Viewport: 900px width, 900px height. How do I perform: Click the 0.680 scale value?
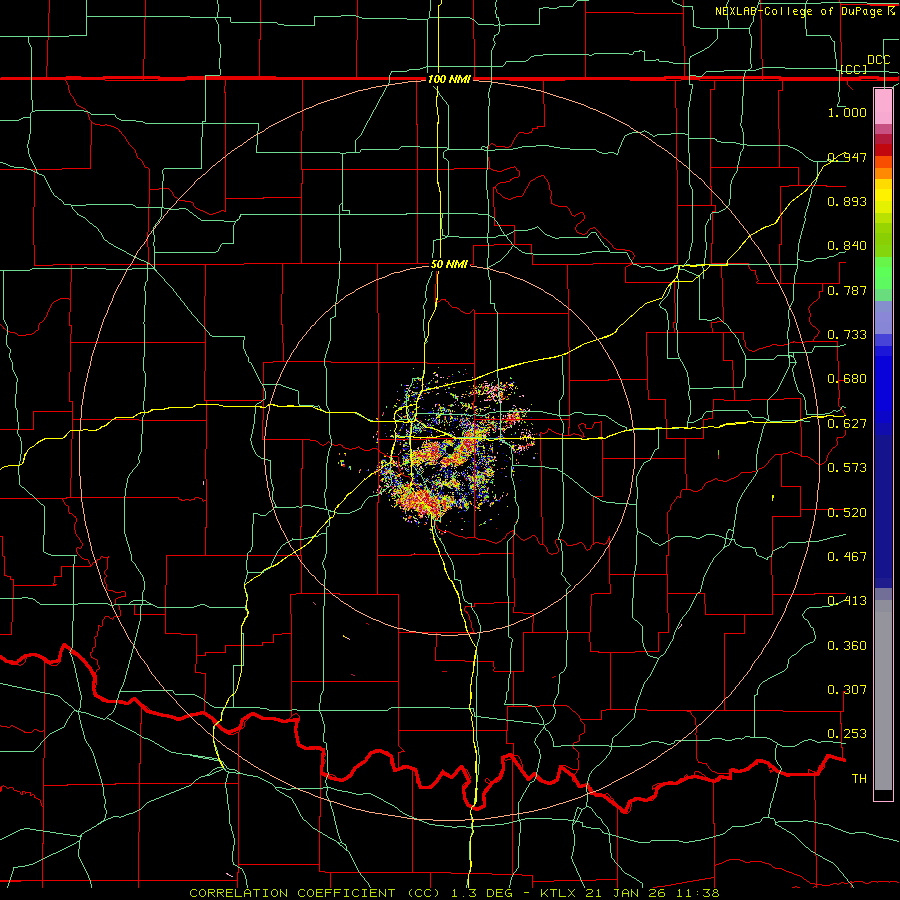[x=847, y=378]
